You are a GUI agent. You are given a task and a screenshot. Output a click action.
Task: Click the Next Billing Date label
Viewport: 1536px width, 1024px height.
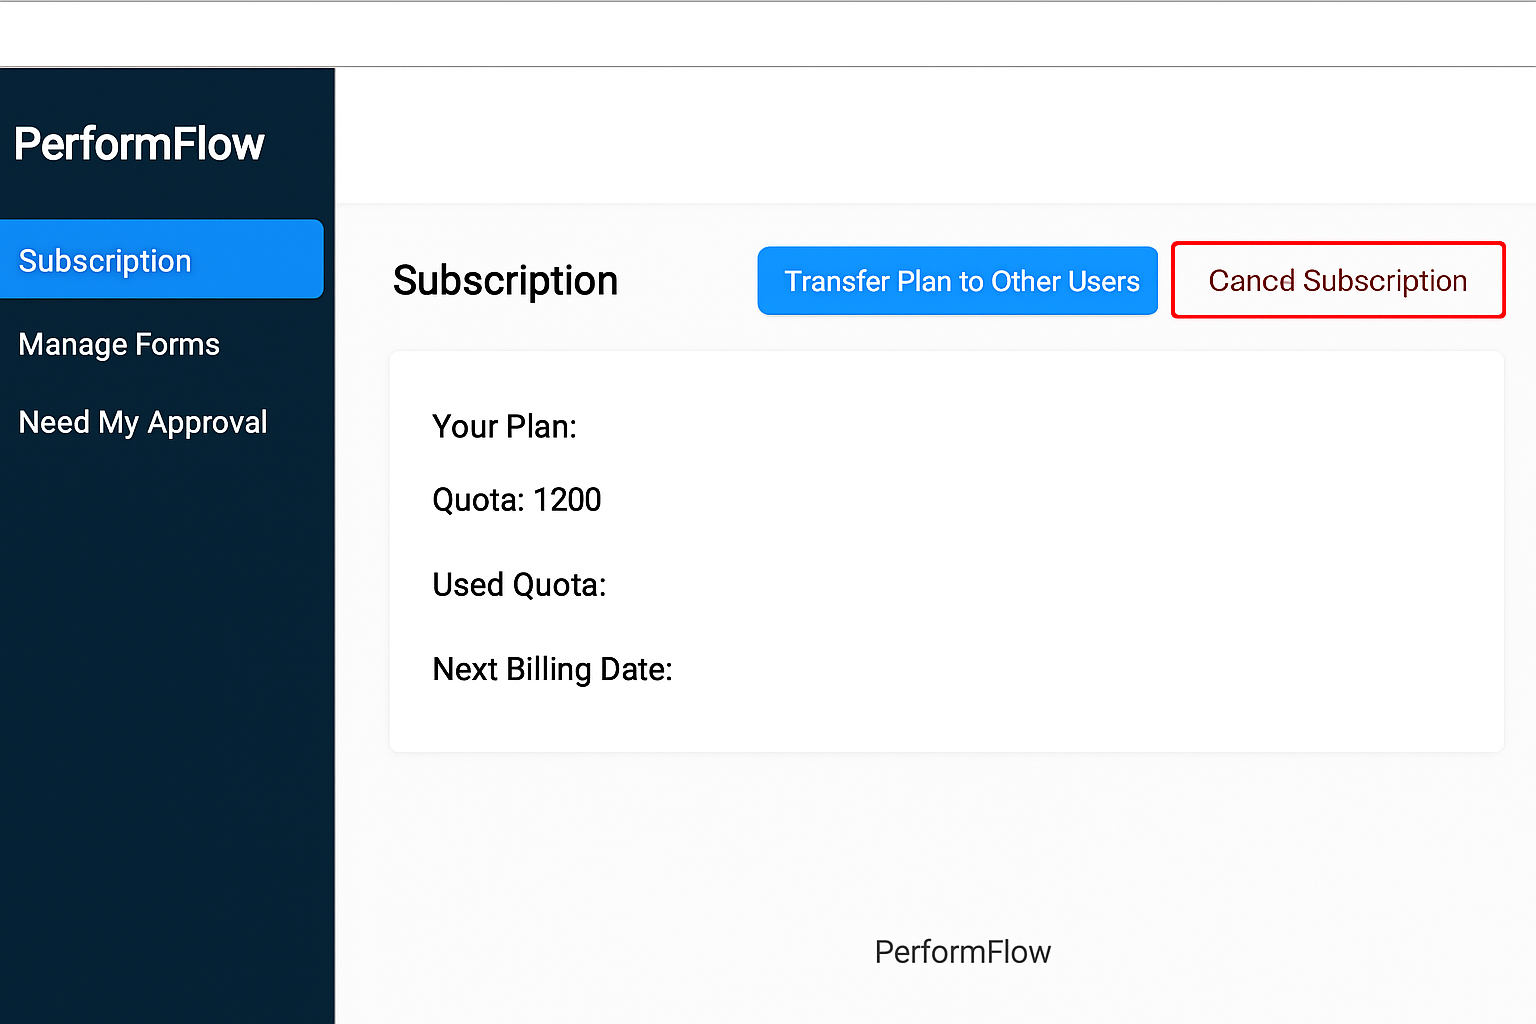coord(552,669)
